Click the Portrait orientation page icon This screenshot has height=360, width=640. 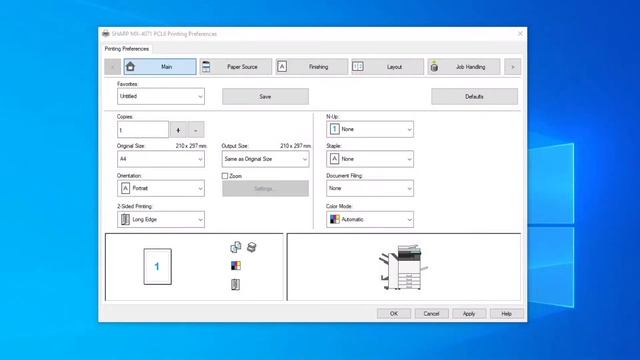(125, 188)
